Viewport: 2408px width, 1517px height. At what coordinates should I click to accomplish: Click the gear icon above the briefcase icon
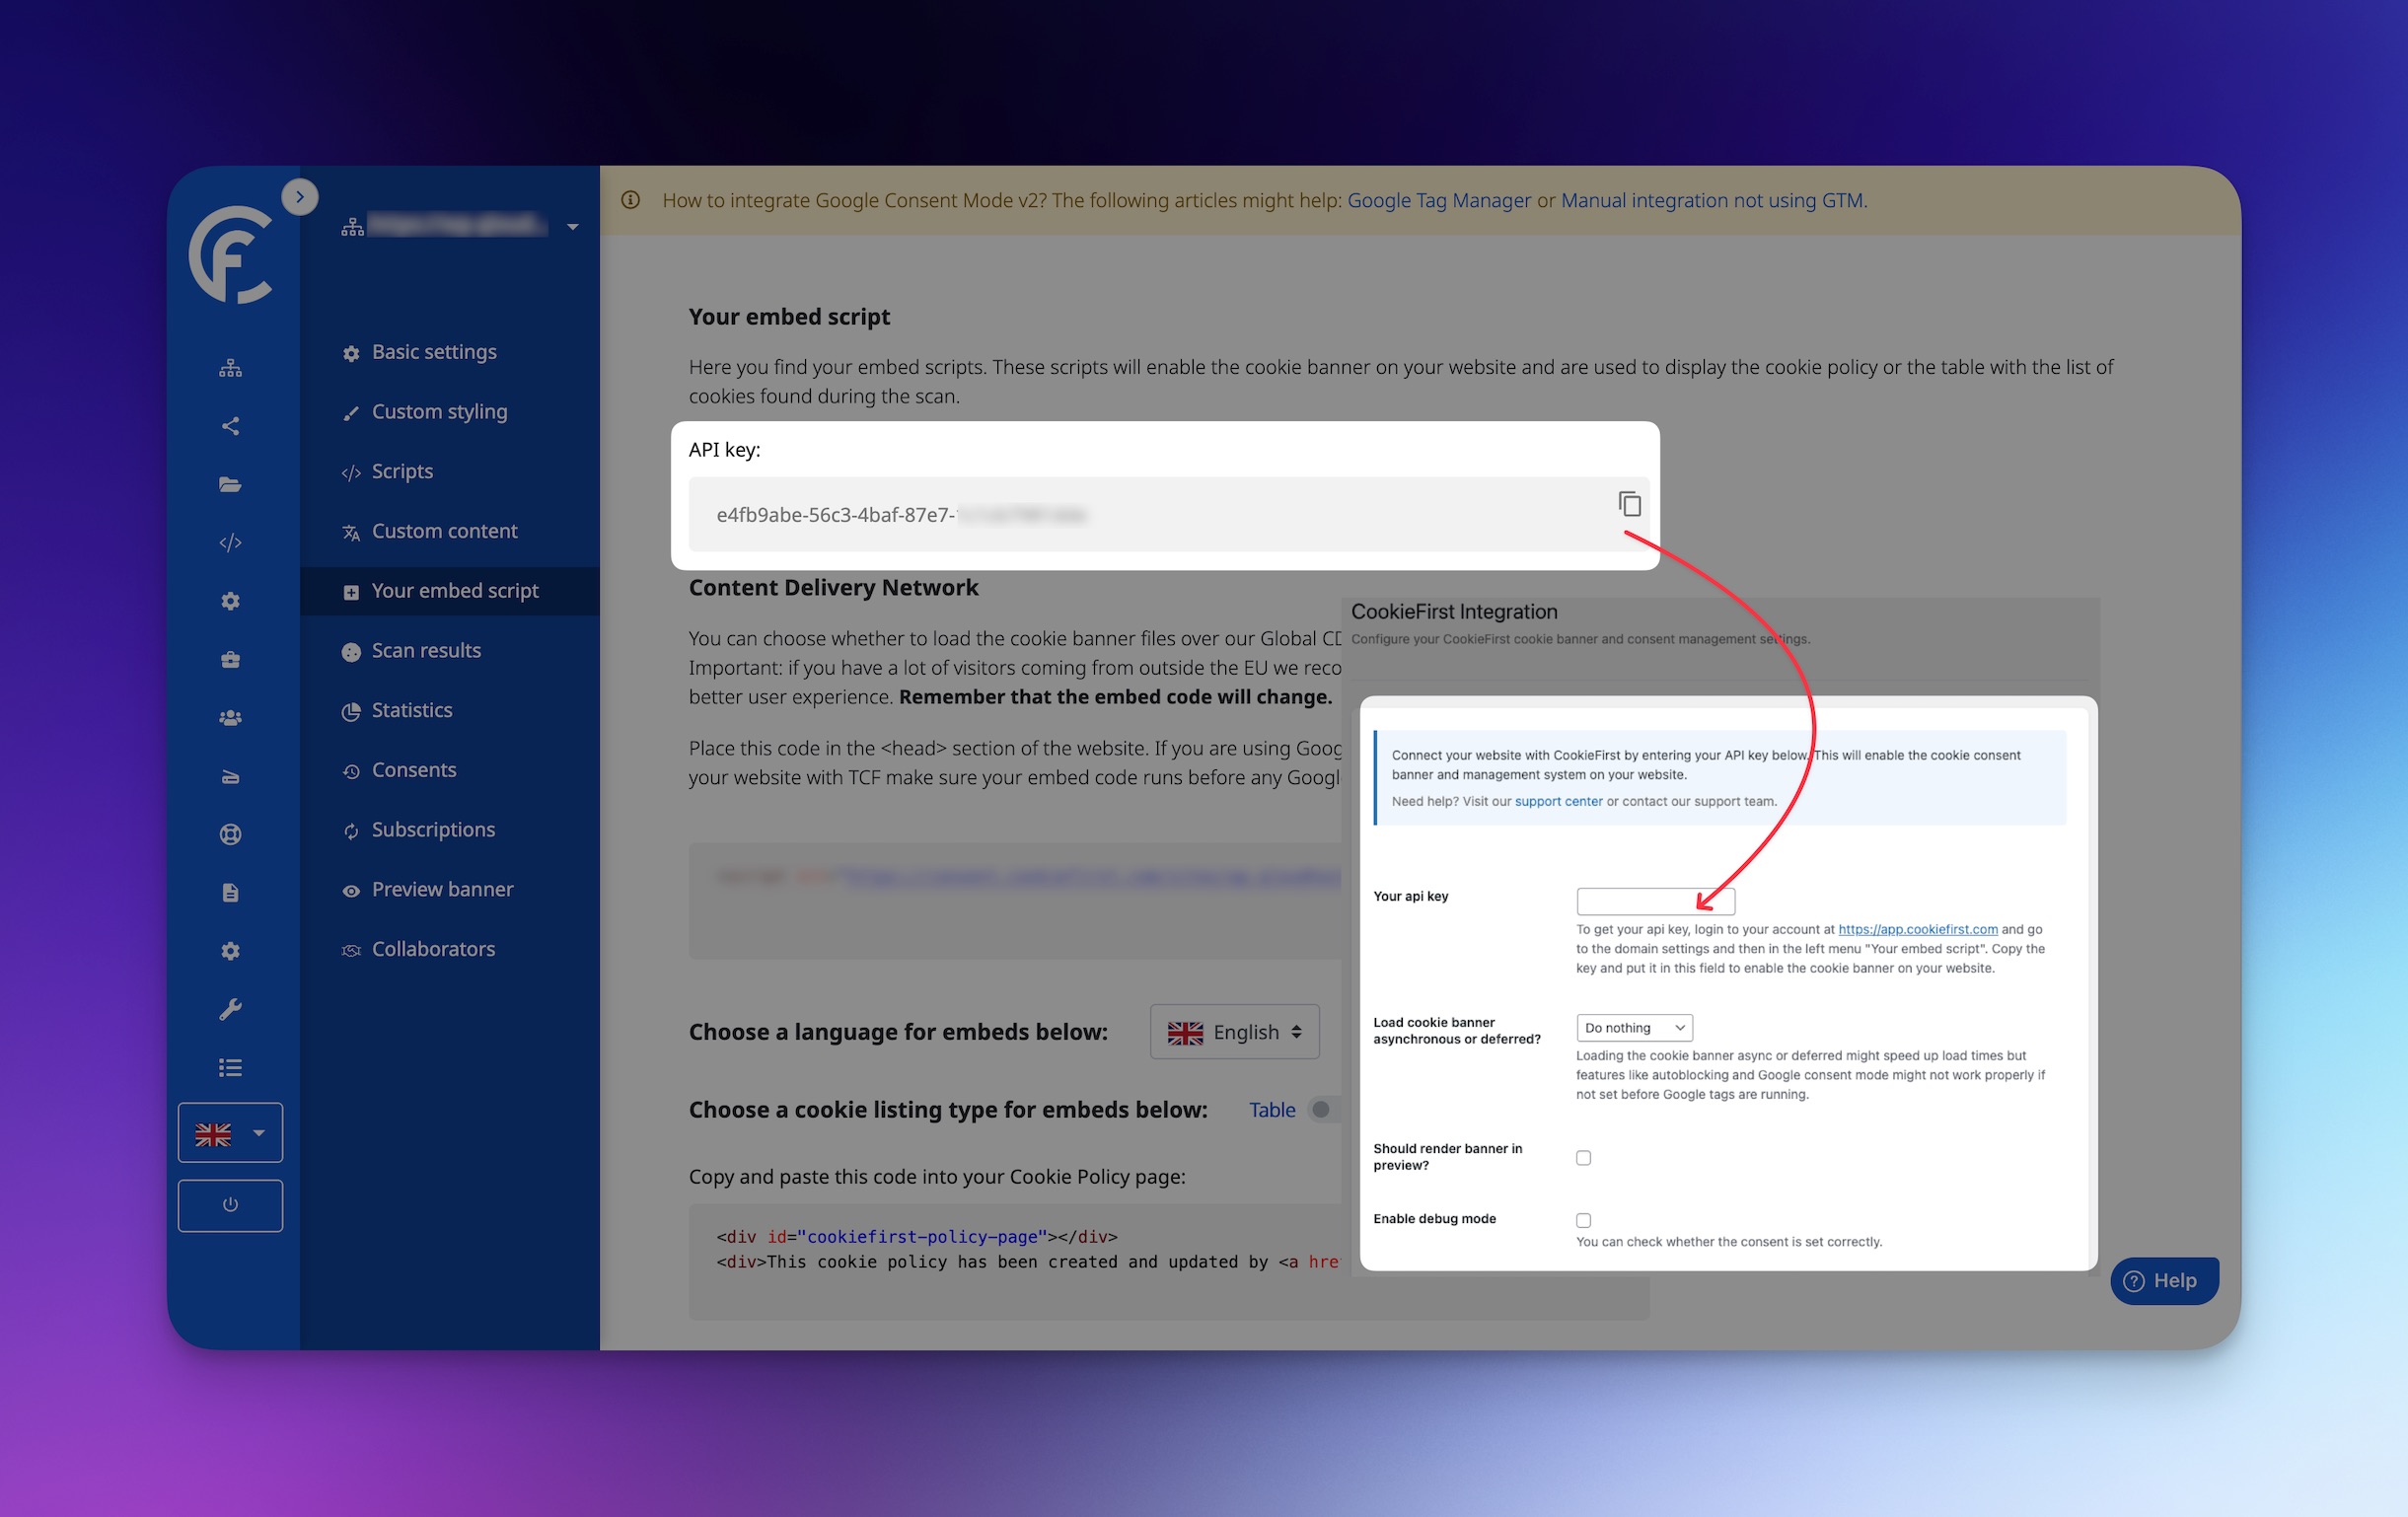coord(230,601)
